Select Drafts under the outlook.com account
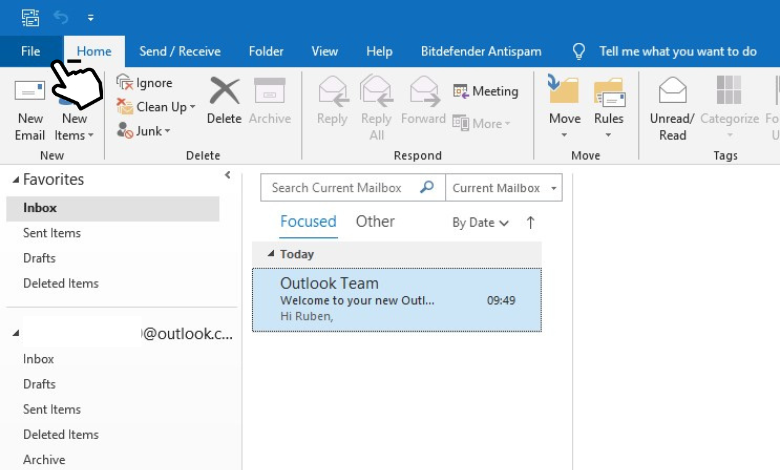This screenshot has width=780, height=470. click(39, 384)
